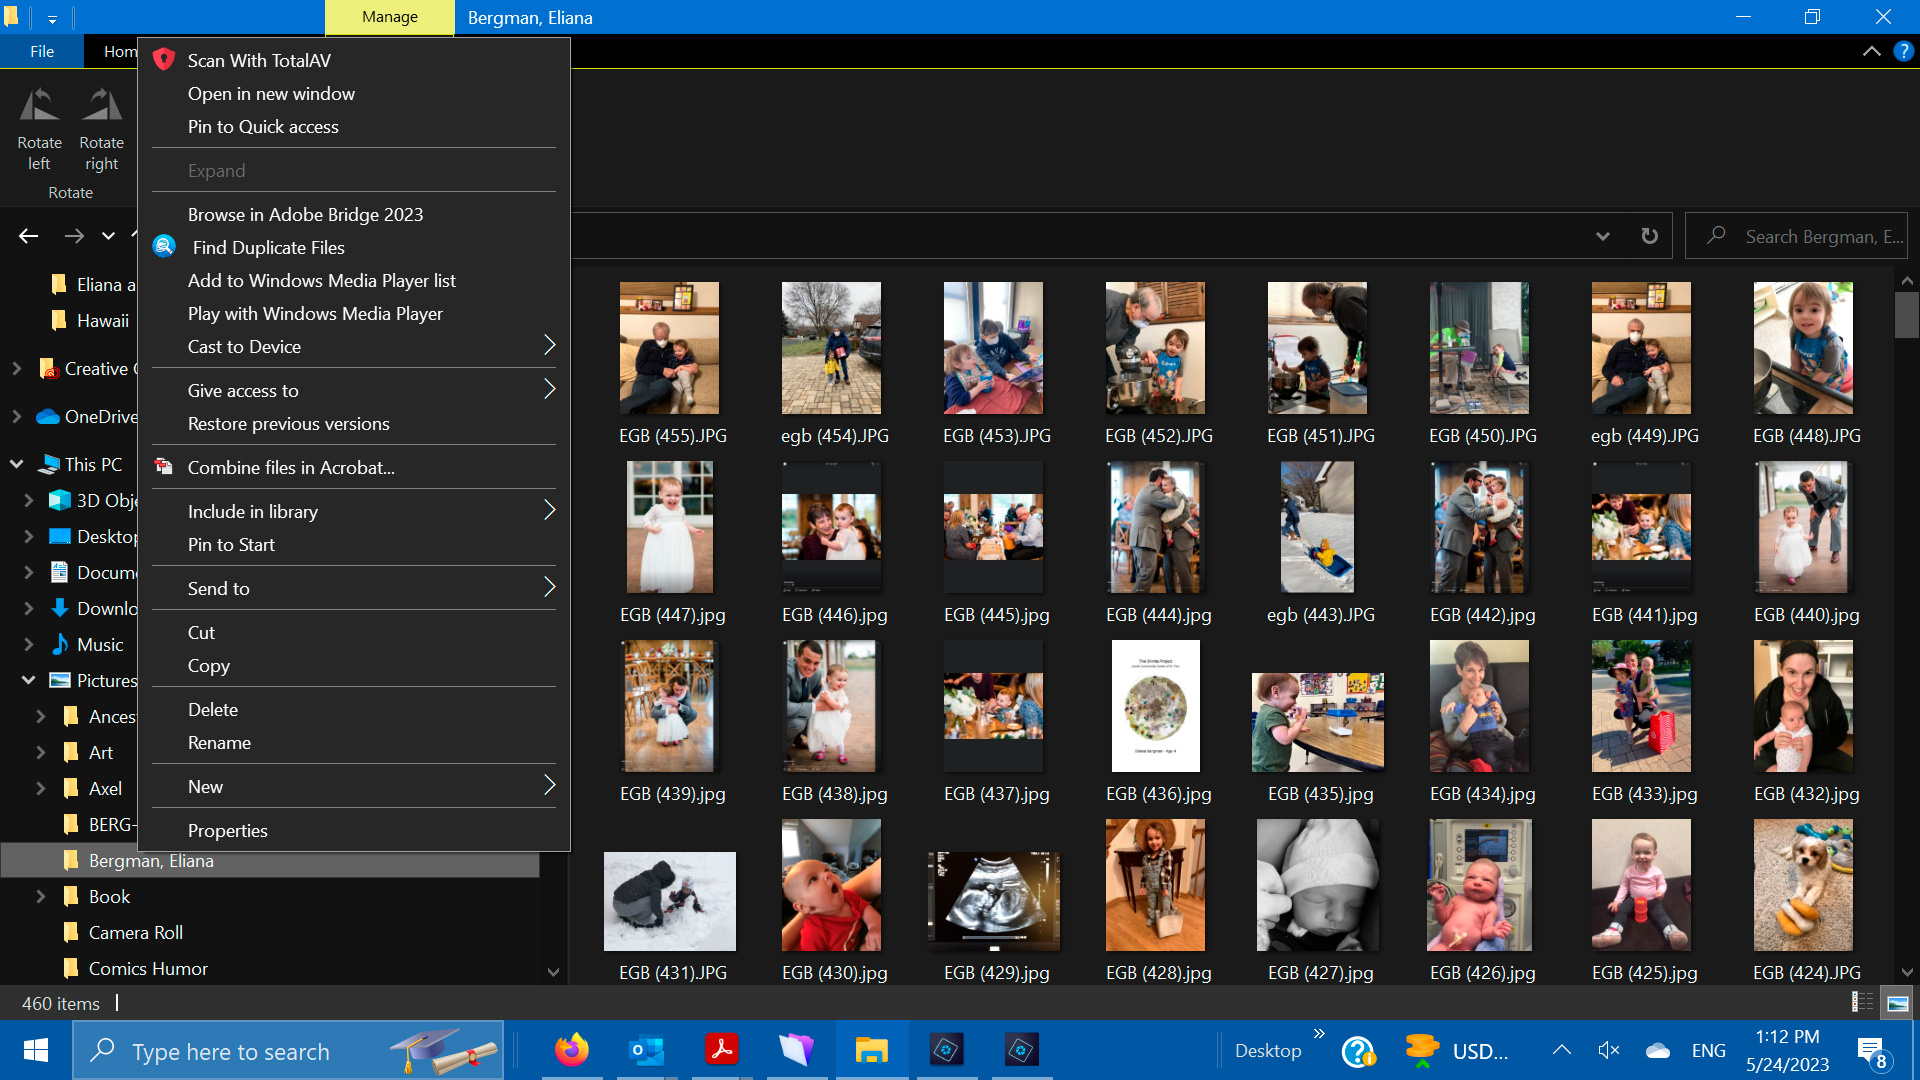This screenshot has height=1080, width=1920.
Task: Click the Help question mark icon
Action: click(x=1903, y=51)
